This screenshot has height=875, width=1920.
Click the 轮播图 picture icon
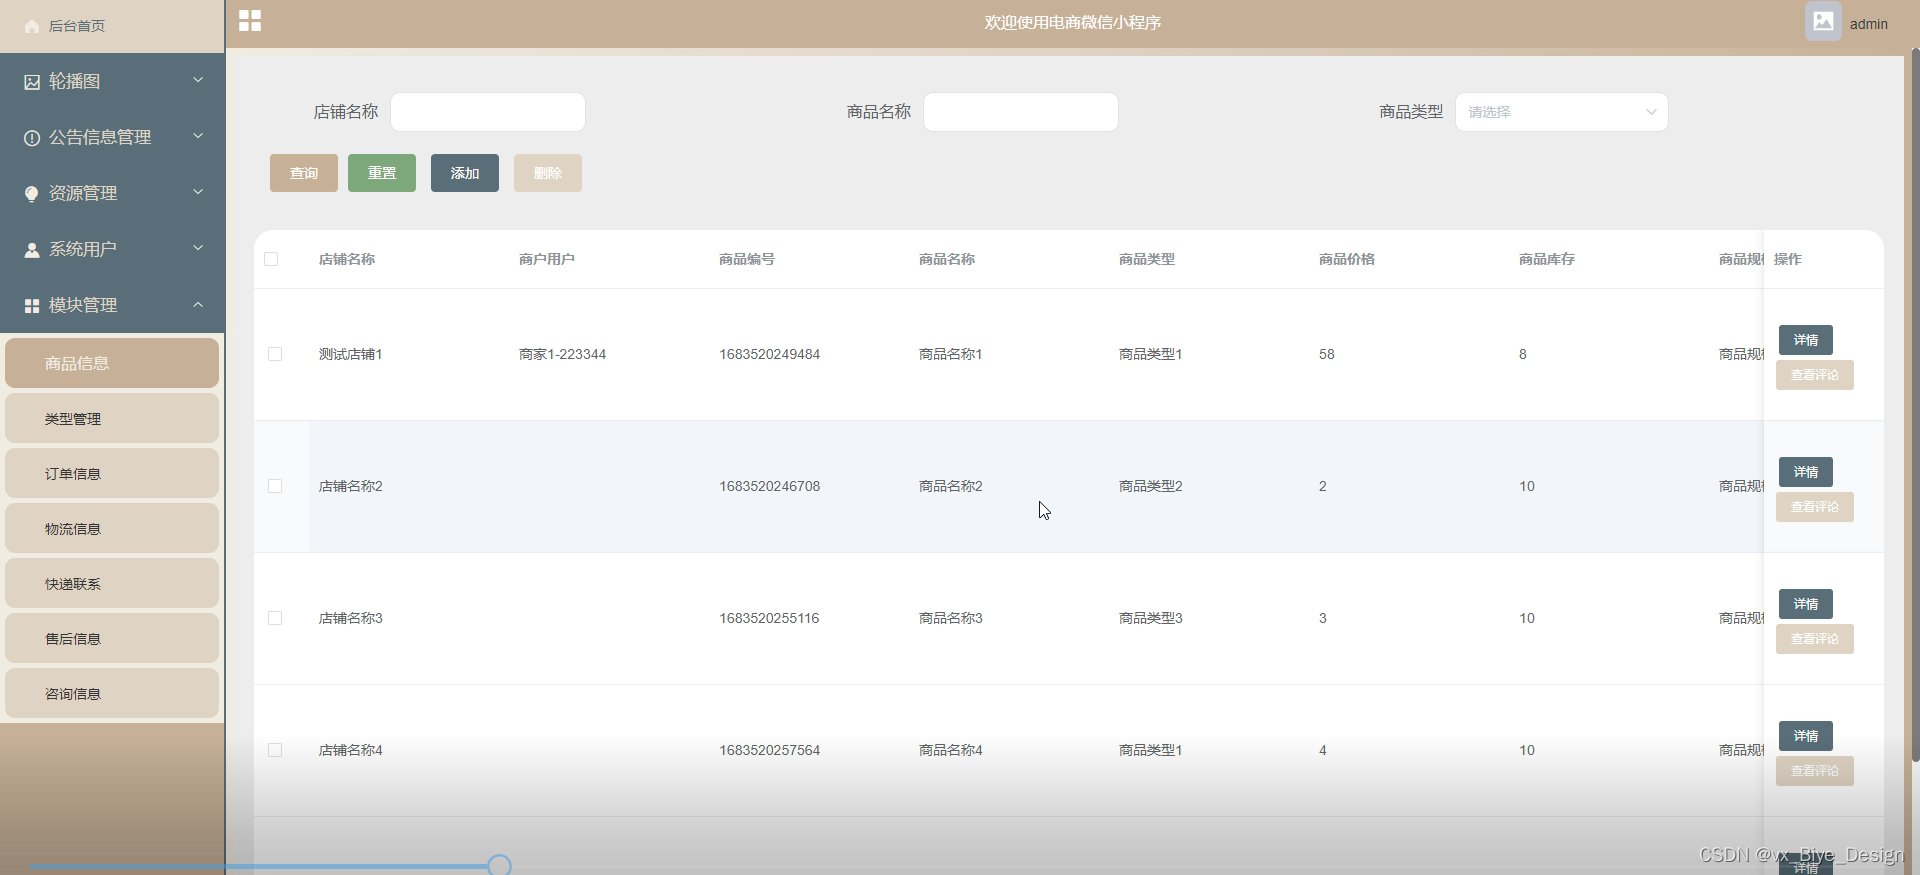point(32,82)
